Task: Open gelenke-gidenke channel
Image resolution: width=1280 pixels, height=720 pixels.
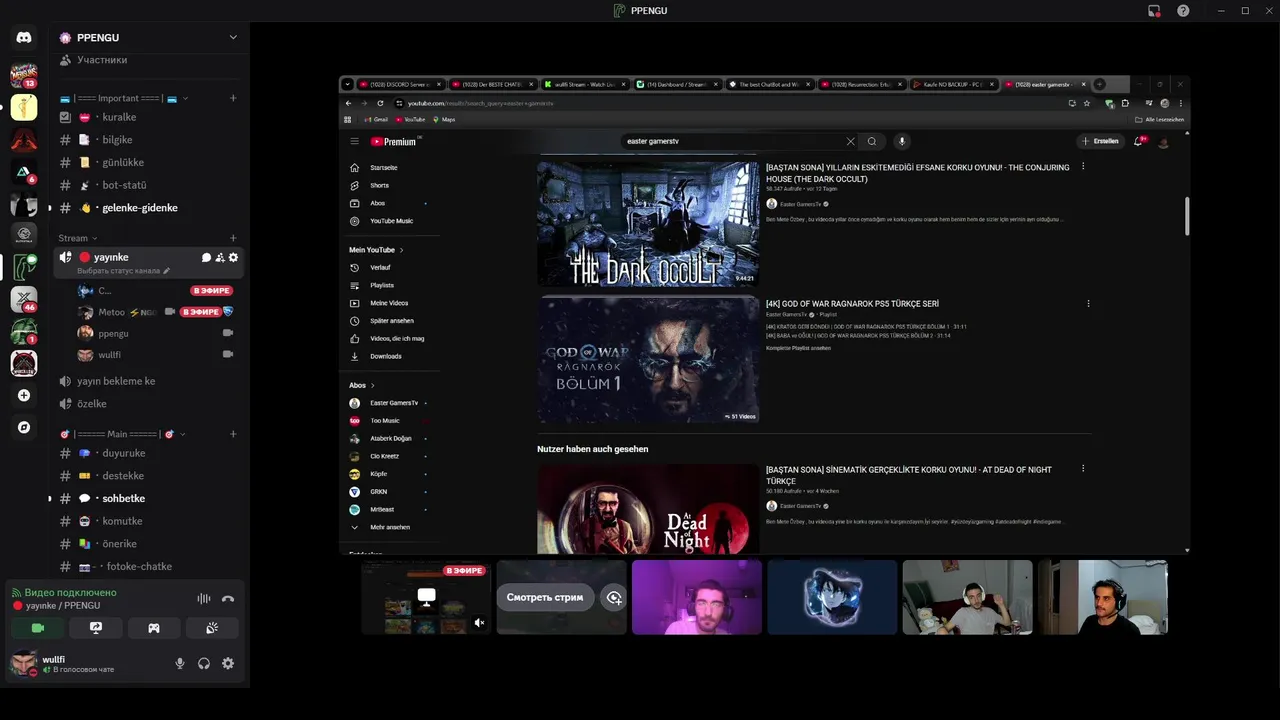Action: tap(149, 208)
